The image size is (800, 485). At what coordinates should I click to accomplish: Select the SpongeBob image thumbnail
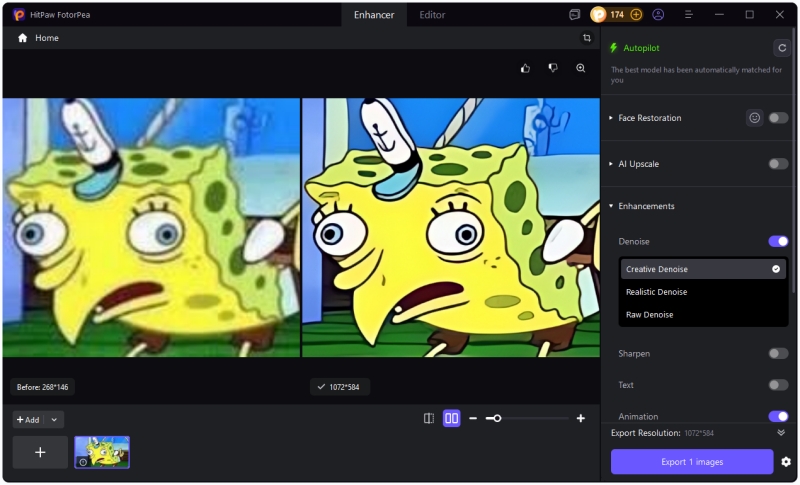click(102, 452)
